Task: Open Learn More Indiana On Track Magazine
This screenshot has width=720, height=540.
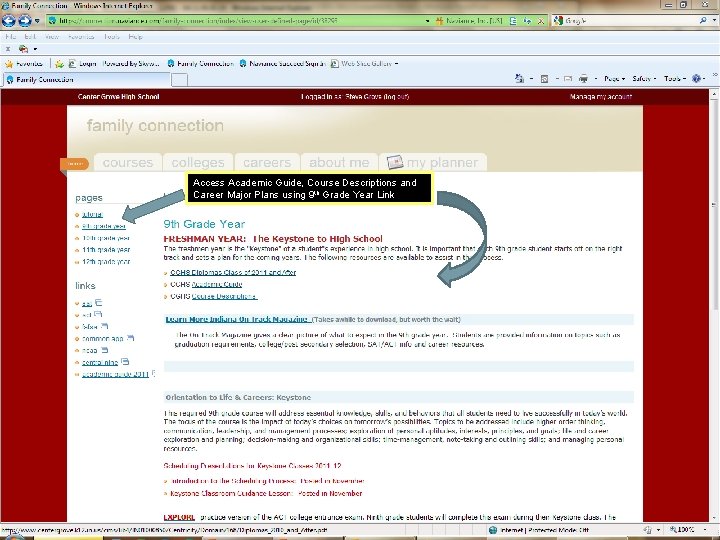Action: [x=236, y=319]
